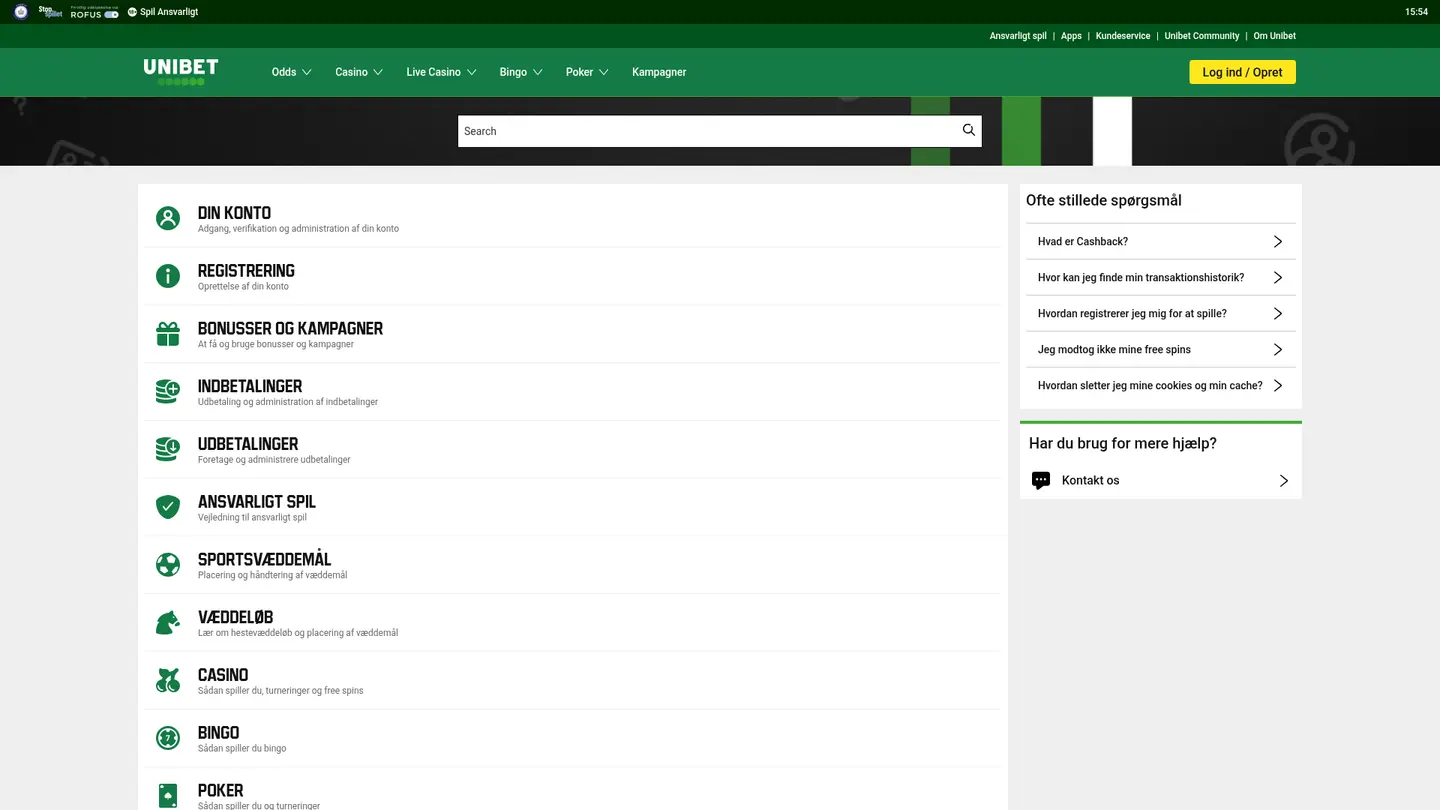Open the BONUSSER OG KAMPAGNER heading
This screenshot has width=1440, height=810.
pyautogui.click(x=290, y=329)
